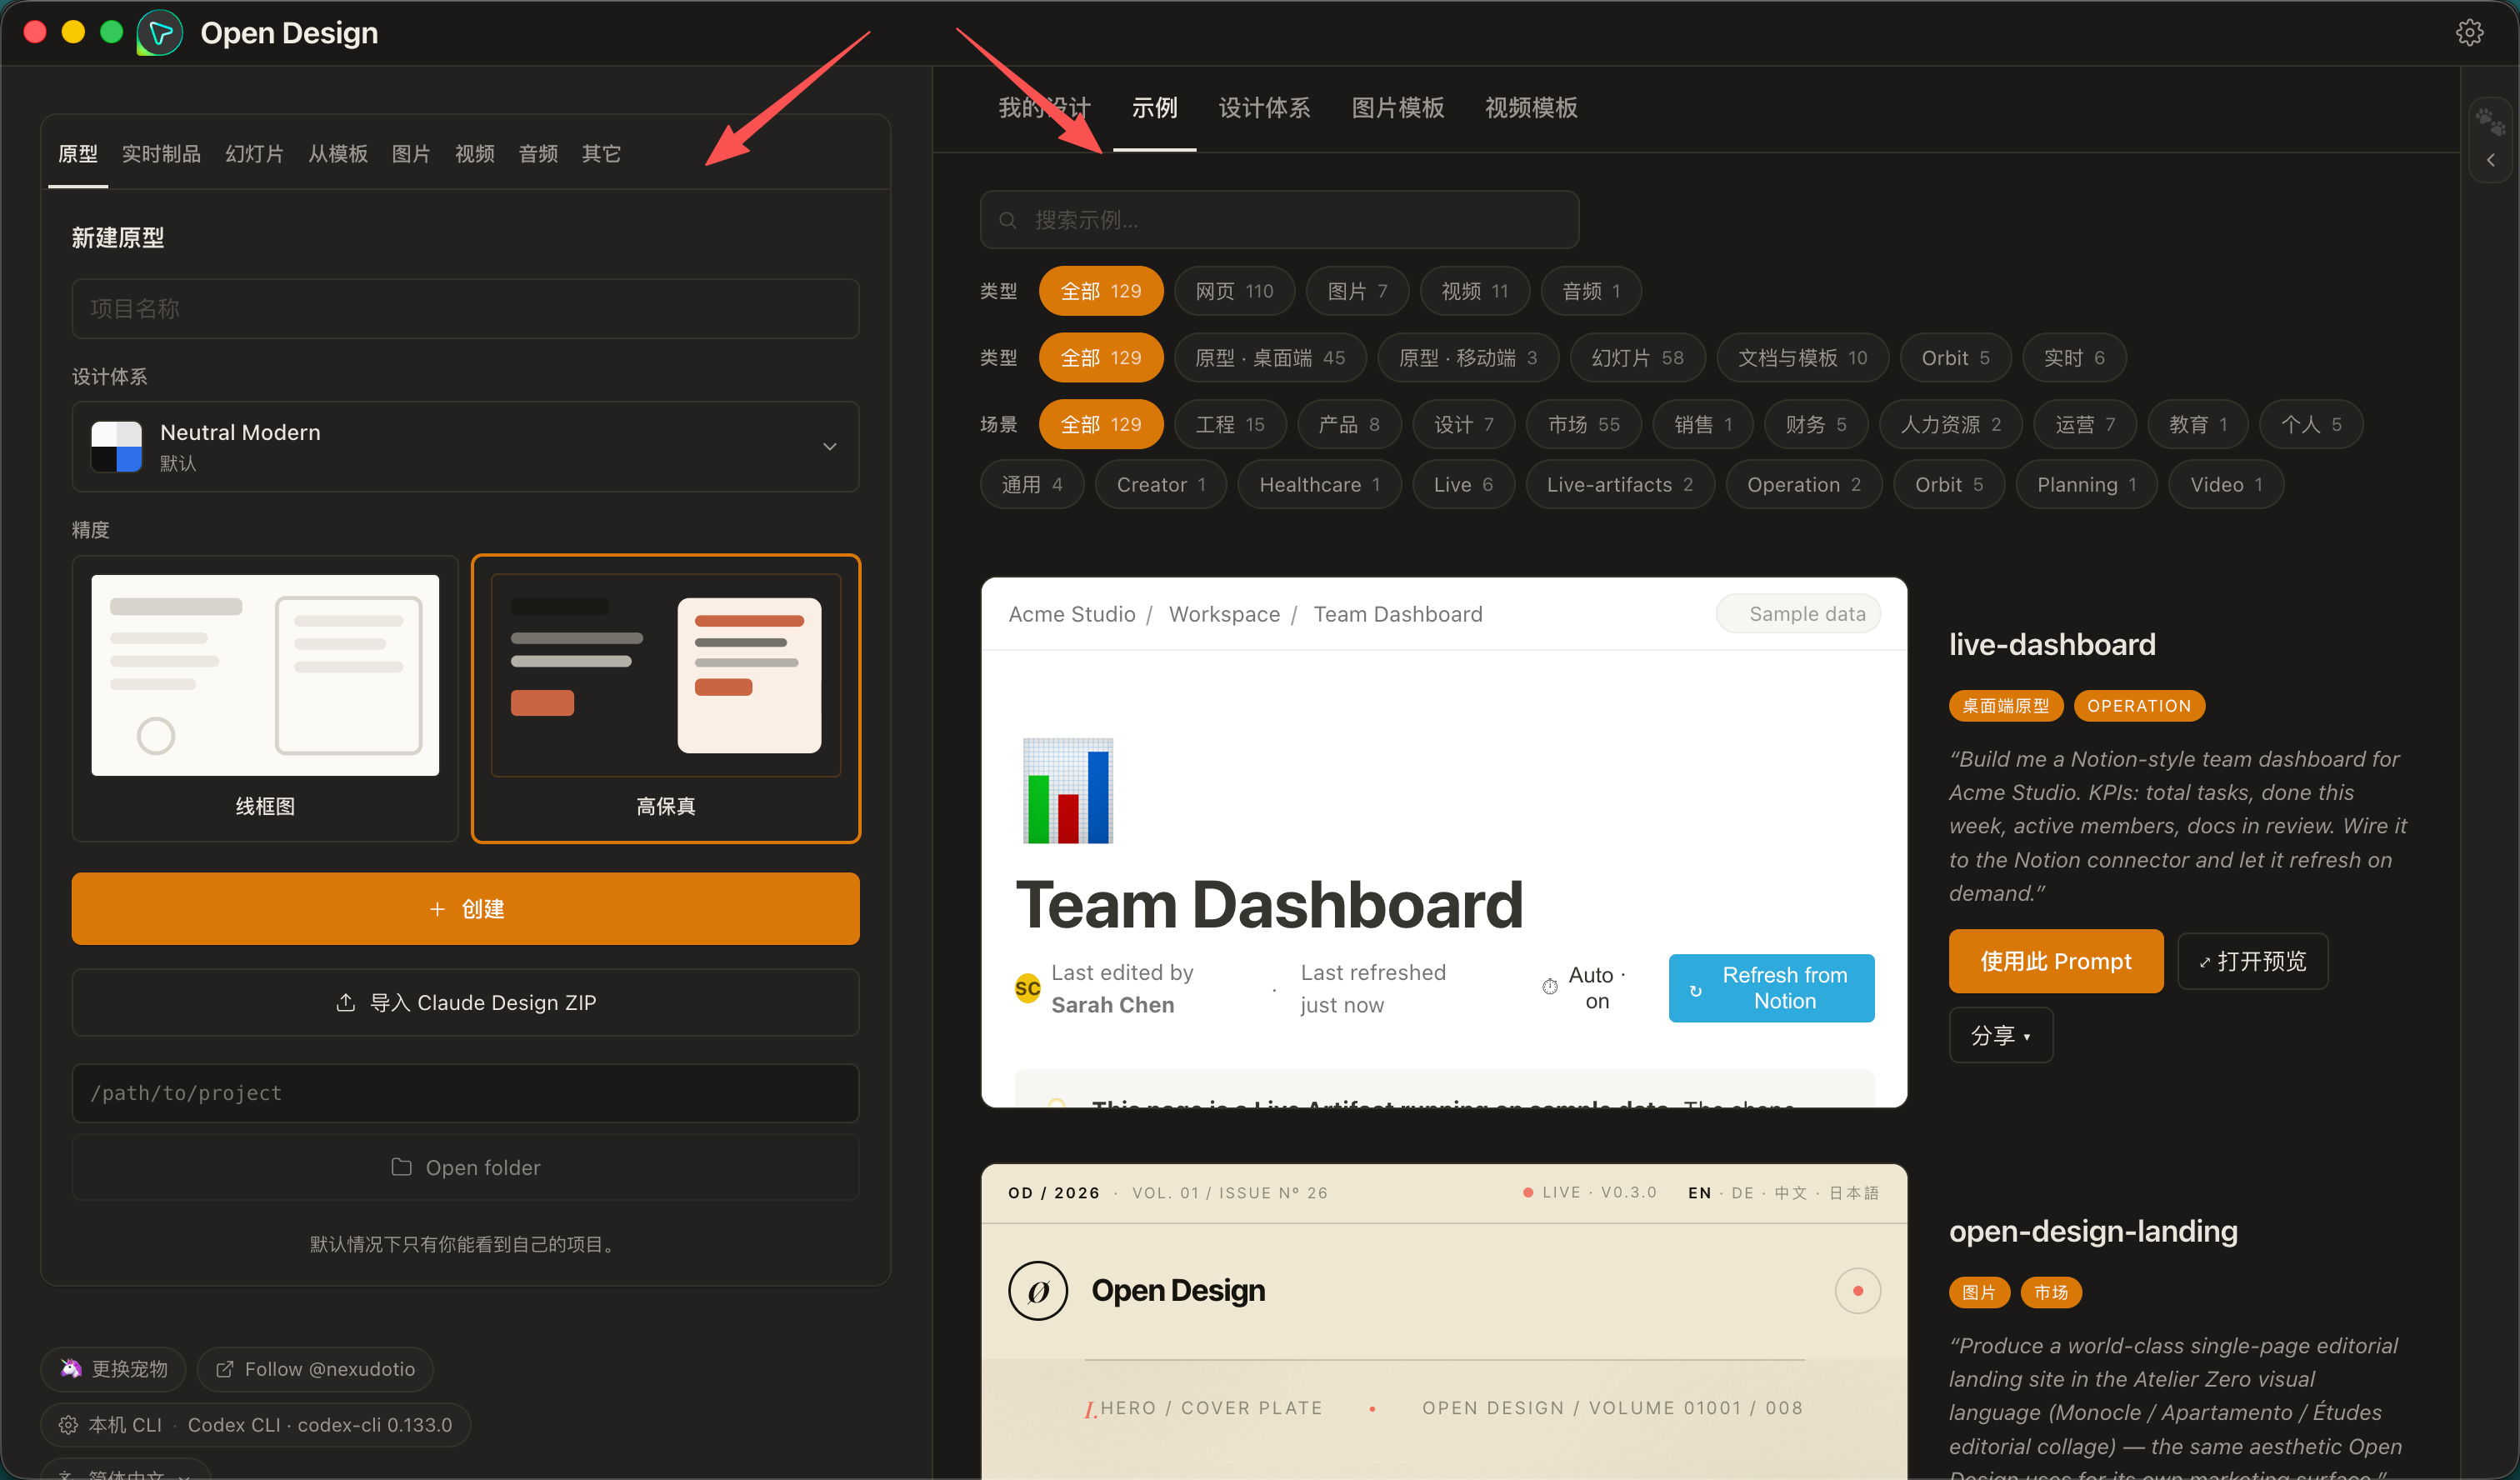The width and height of the screenshot is (2520, 1480).
Task: Click the 更换宠物 button
Action: click(113, 1369)
